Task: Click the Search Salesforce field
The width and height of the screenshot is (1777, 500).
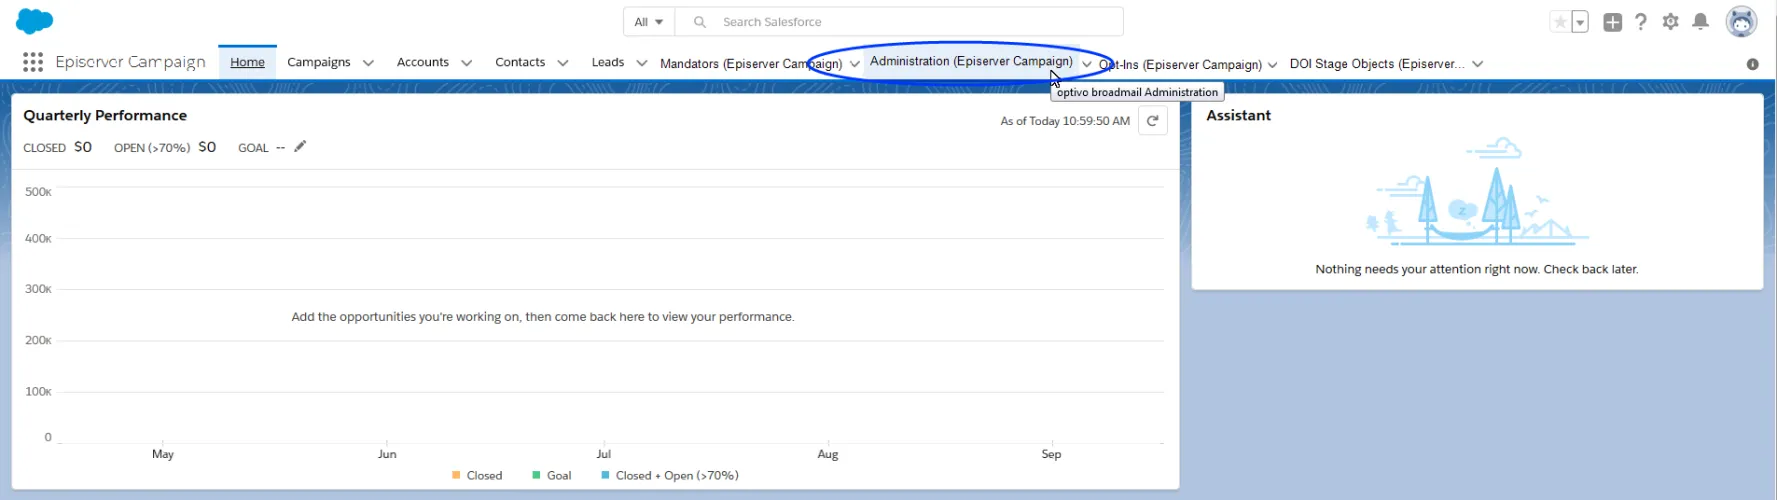Action: click(x=899, y=22)
